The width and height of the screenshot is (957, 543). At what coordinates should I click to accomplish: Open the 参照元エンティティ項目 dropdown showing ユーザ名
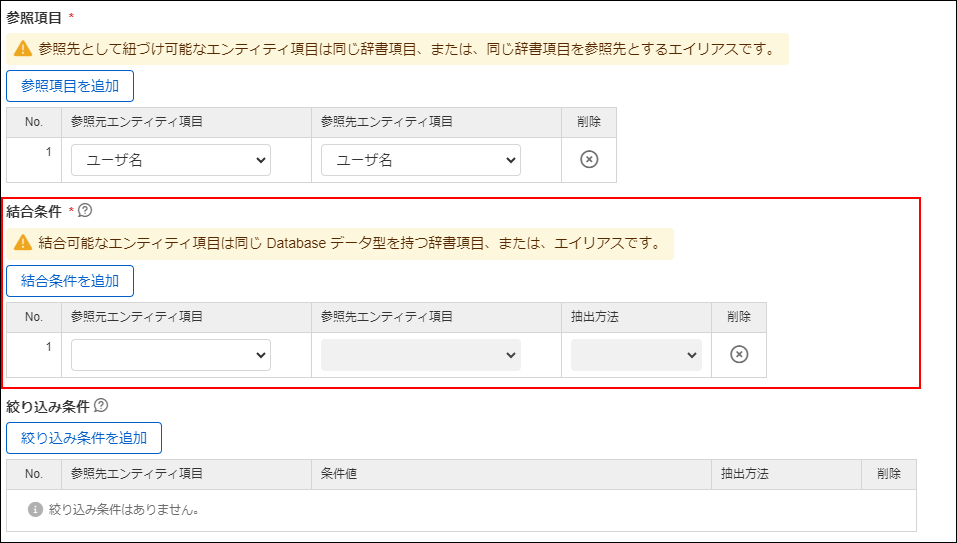(x=171, y=160)
